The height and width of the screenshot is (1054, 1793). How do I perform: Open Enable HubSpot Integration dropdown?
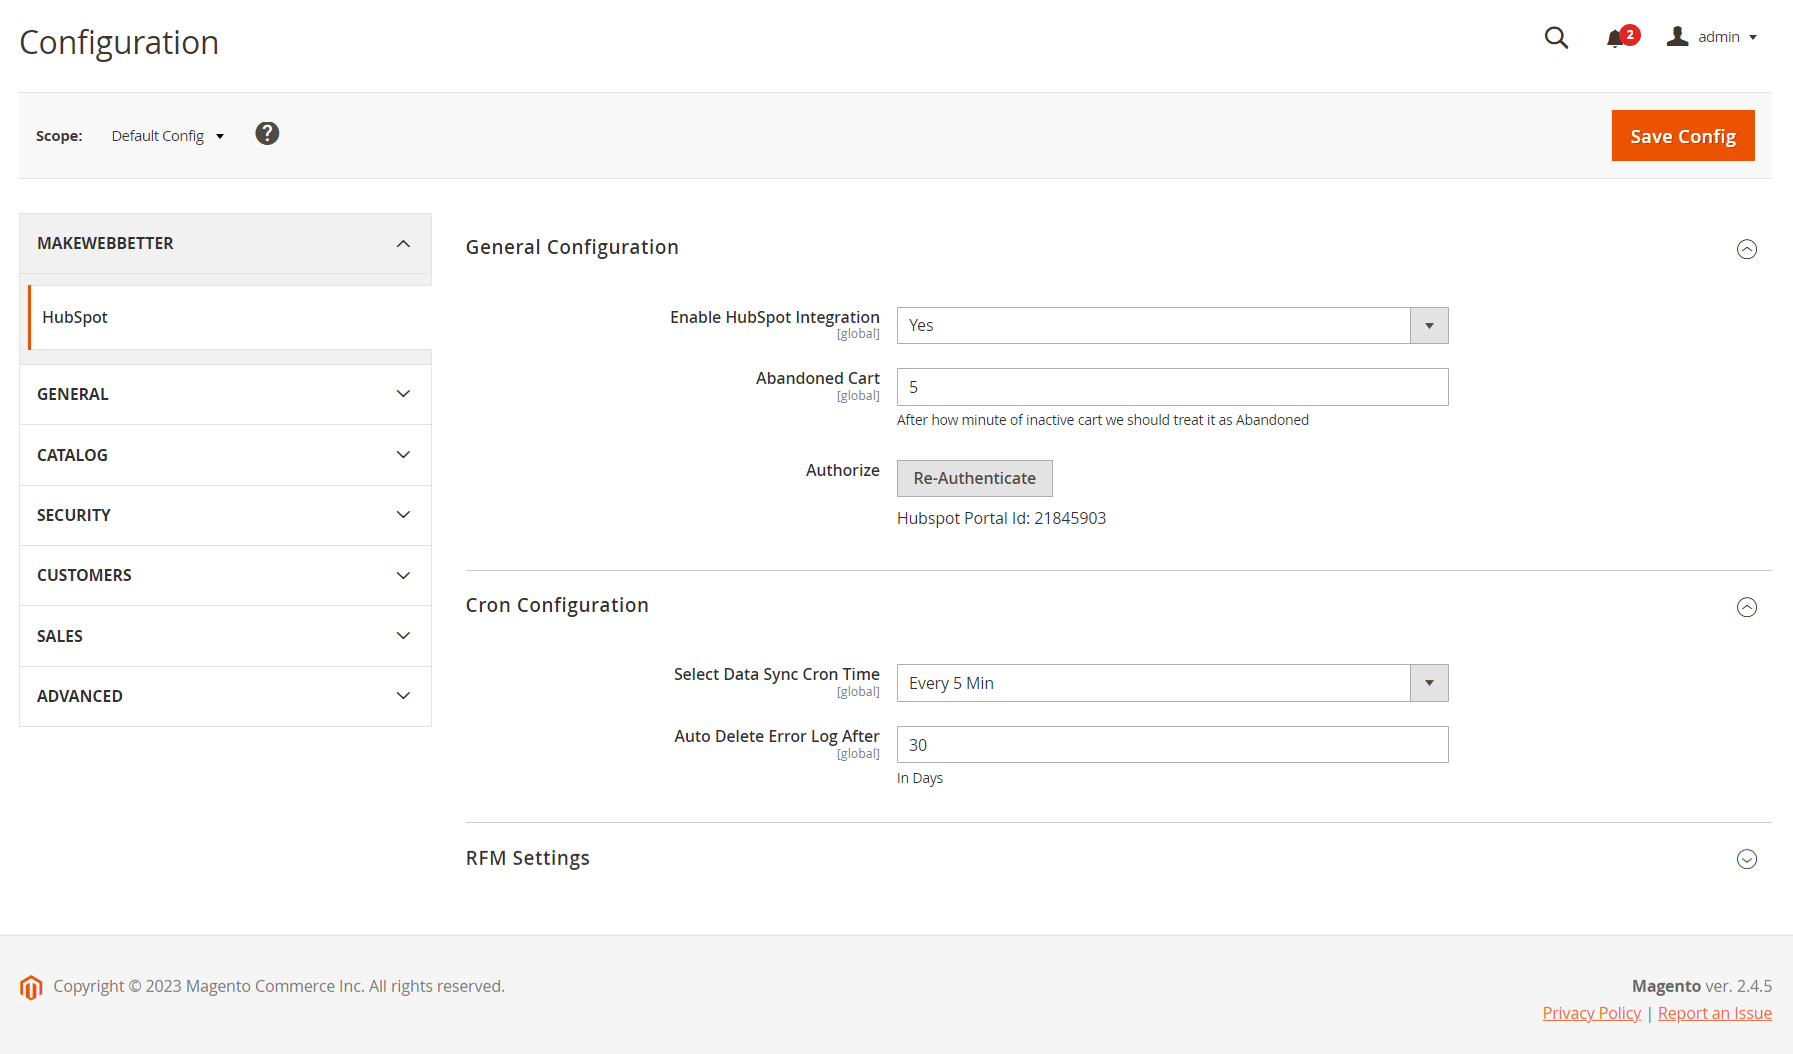tap(1171, 326)
